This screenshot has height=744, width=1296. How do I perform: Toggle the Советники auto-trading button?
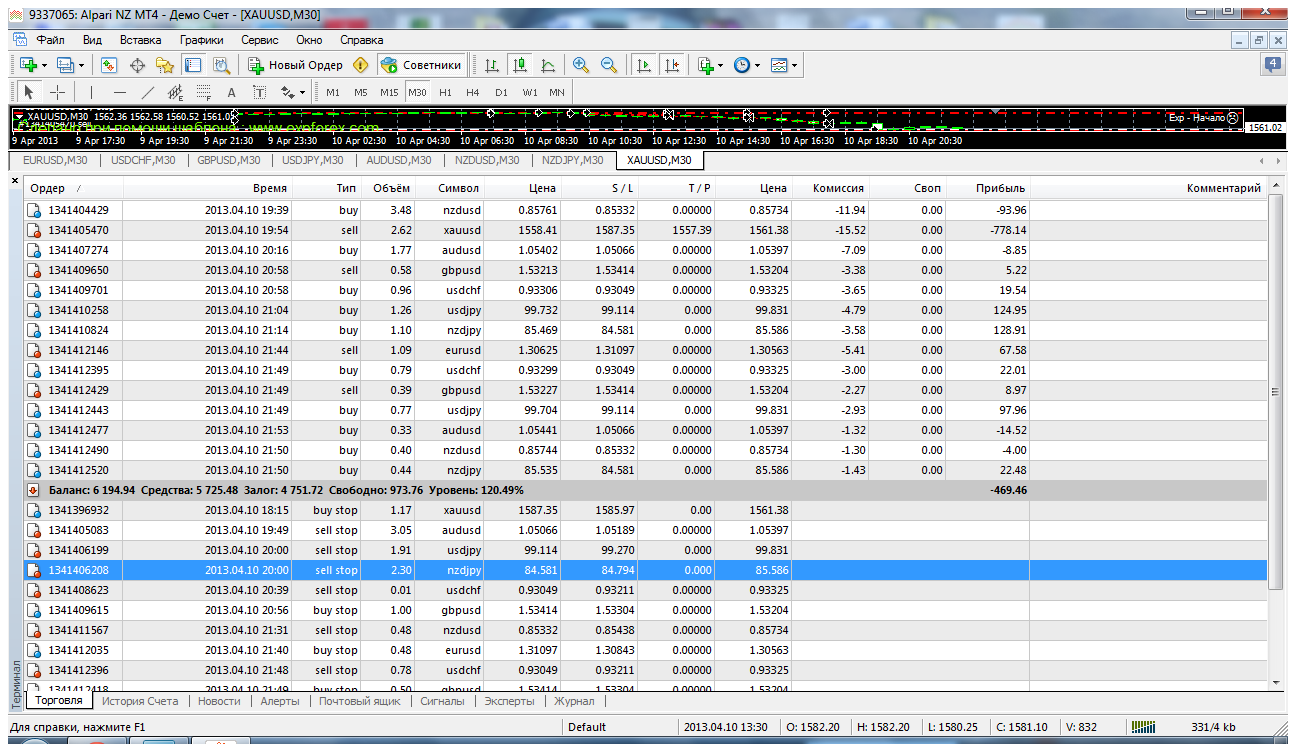[422, 65]
